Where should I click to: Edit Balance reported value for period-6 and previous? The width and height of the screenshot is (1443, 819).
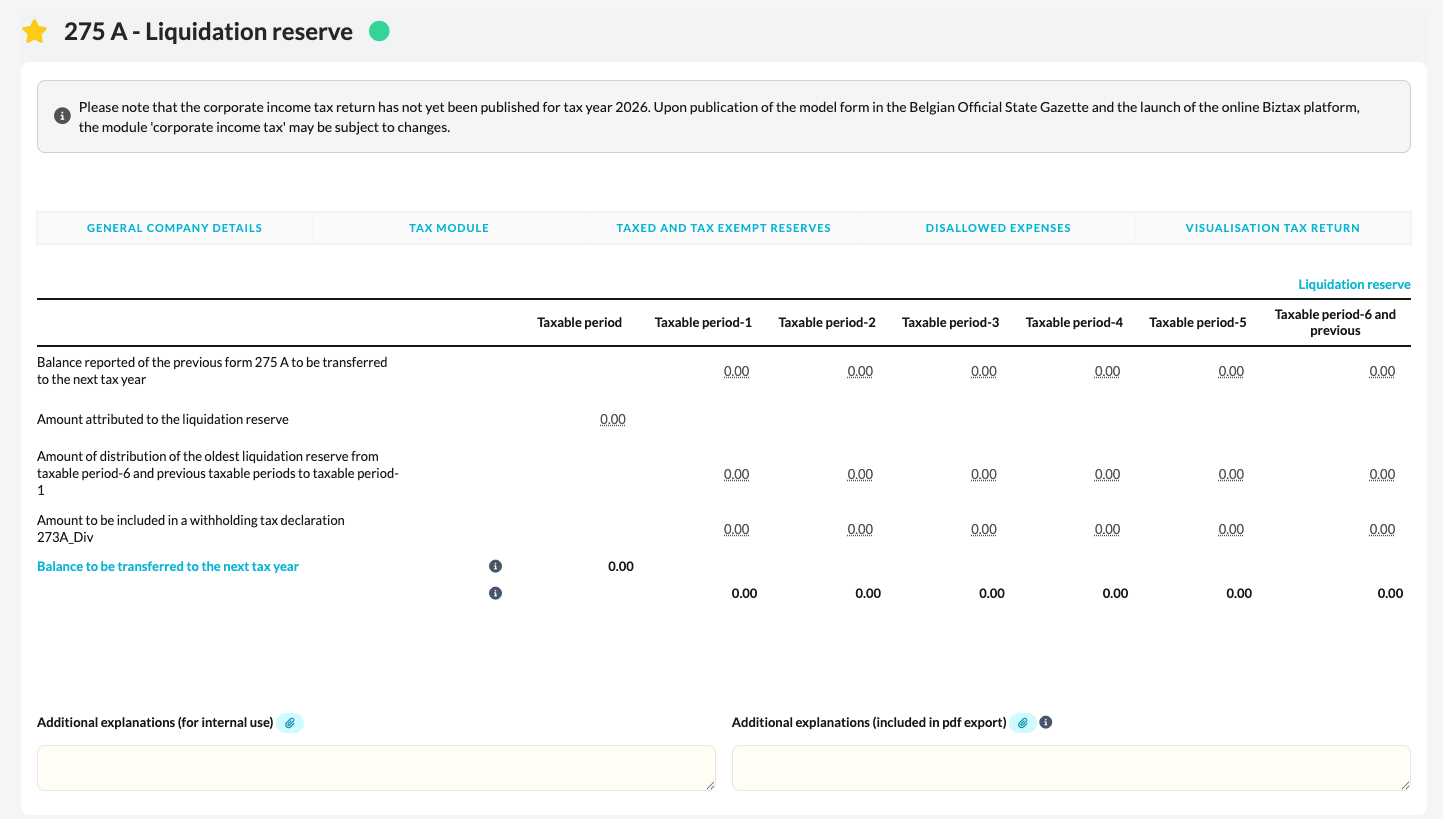tap(1382, 371)
